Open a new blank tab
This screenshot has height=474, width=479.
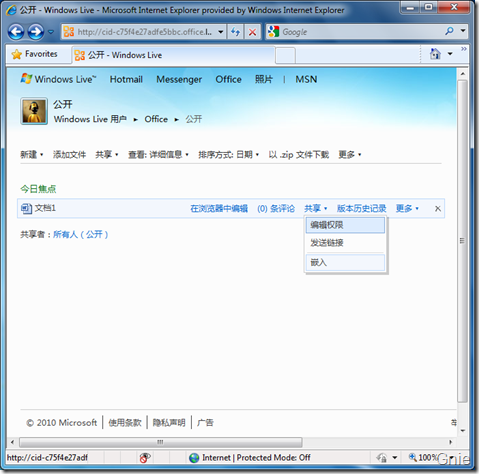tap(285, 55)
